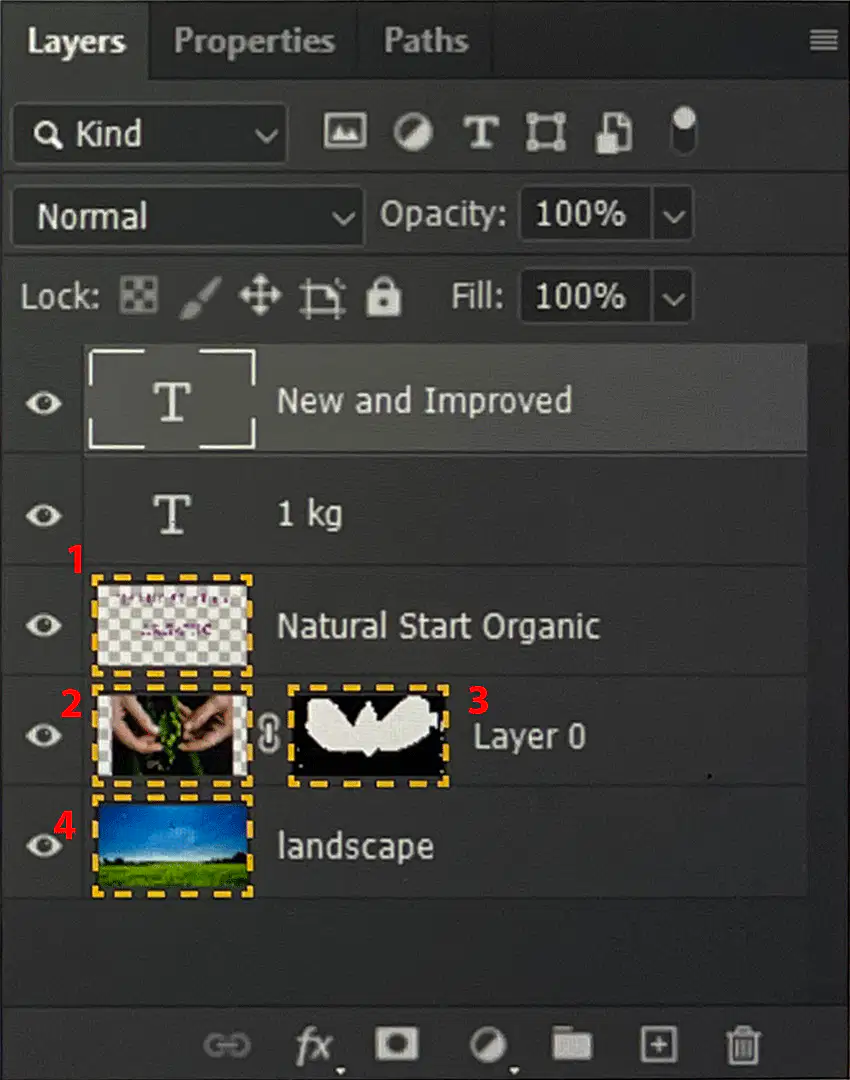850x1080 pixels.
Task: Filter for adjustment layers icon
Action: 413,132
